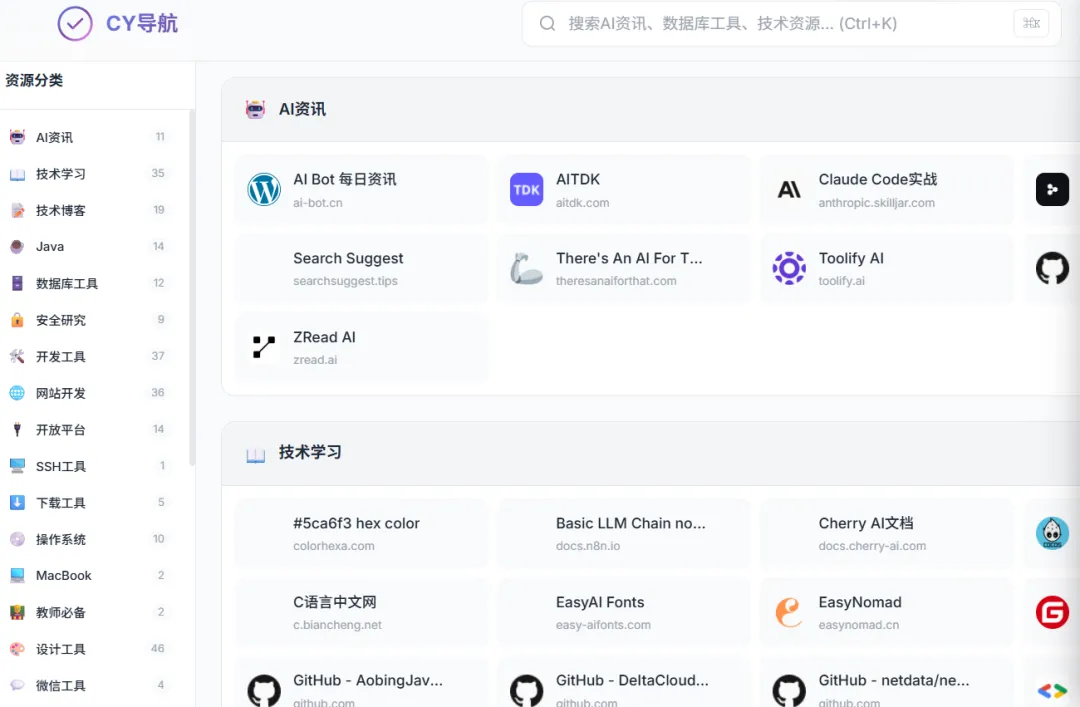Click GitHub icon on DeltaCloud card
The height and width of the screenshot is (707, 1080).
[x=526, y=690]
